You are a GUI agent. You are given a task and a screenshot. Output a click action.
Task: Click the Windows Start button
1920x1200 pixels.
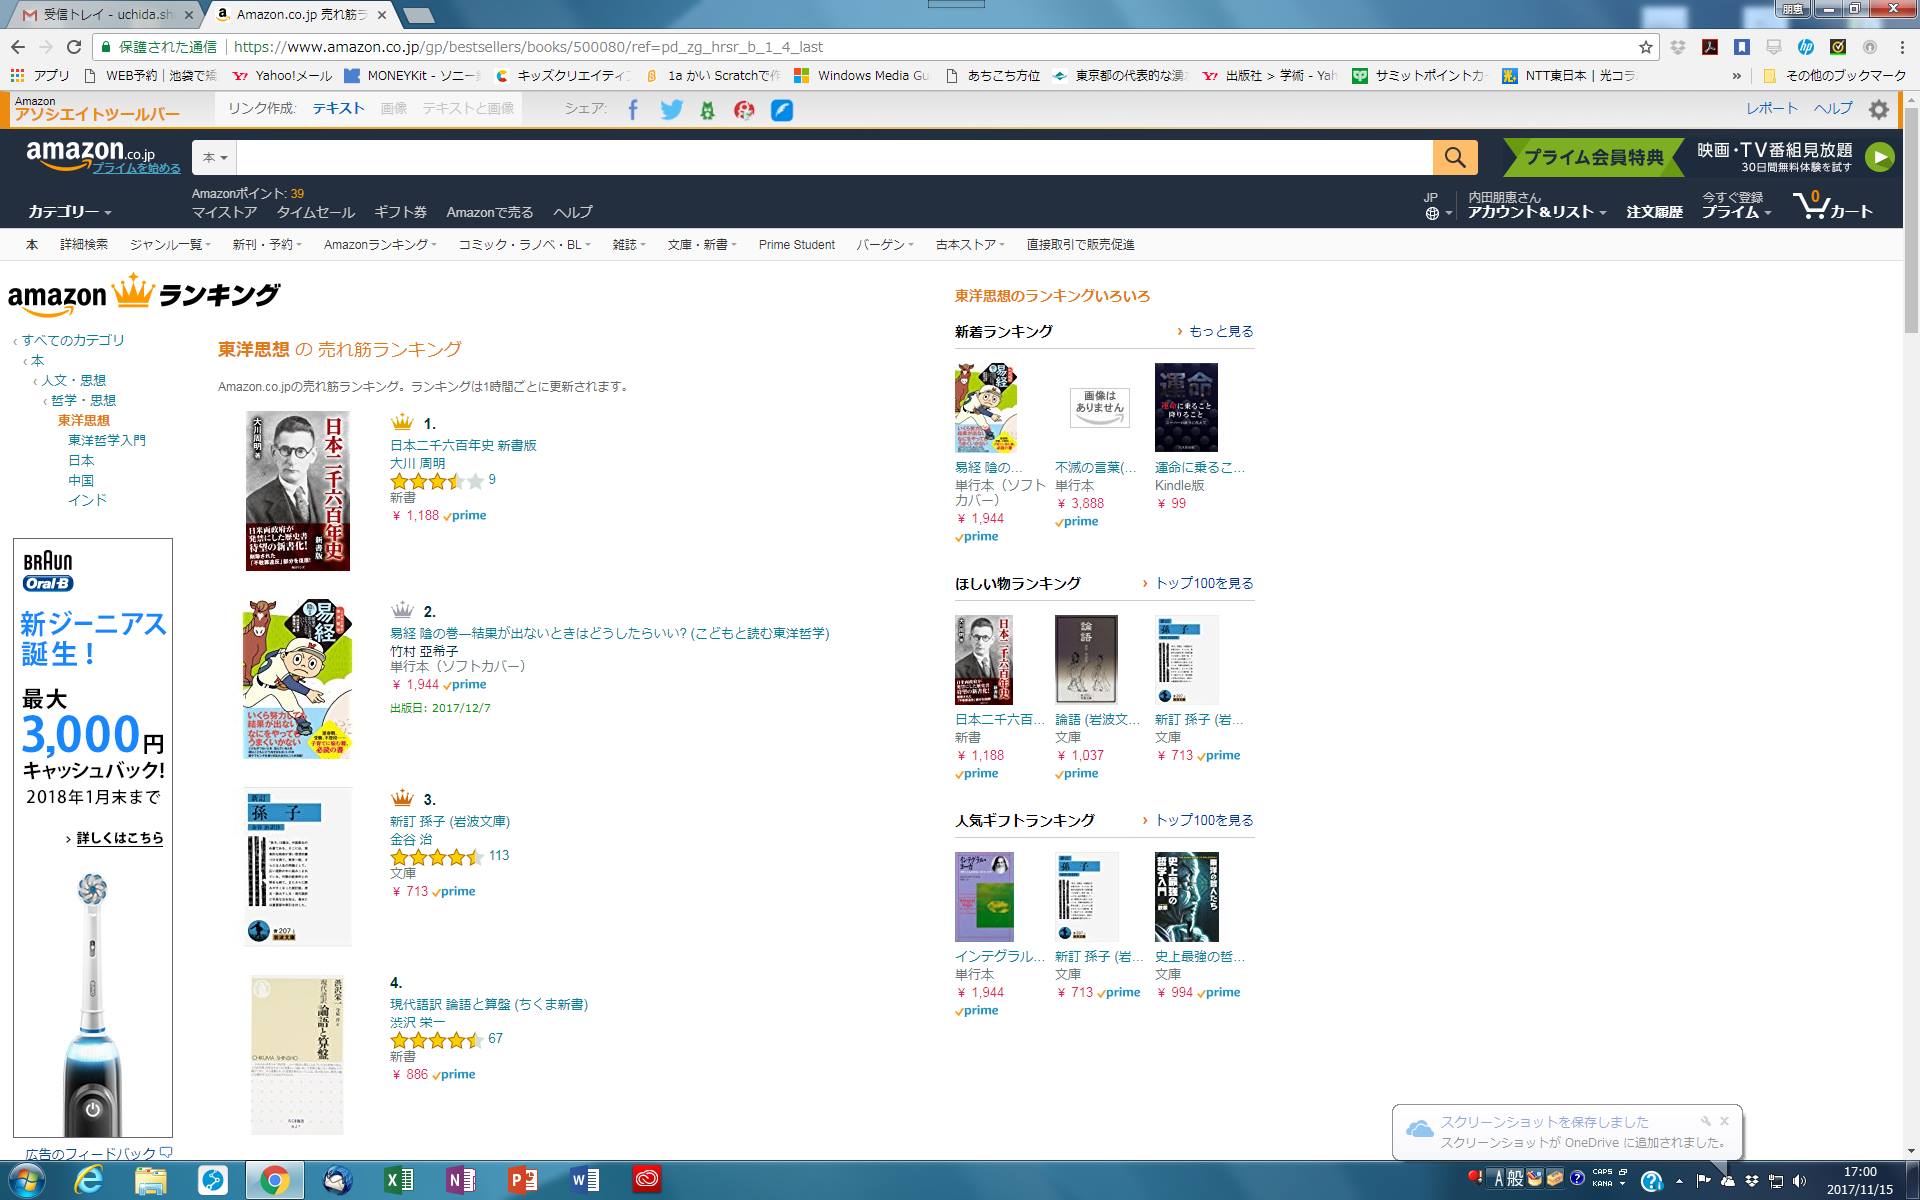(24, 1181)
